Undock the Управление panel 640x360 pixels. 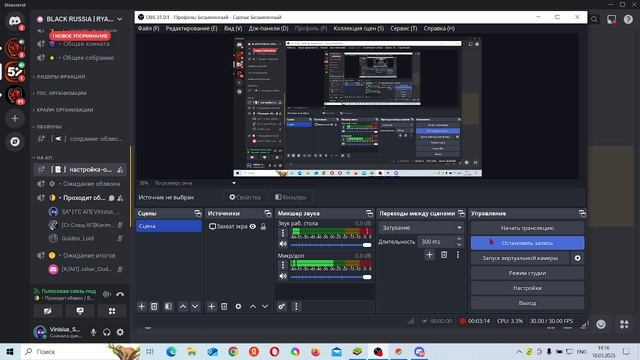click(x=582, y=213)
